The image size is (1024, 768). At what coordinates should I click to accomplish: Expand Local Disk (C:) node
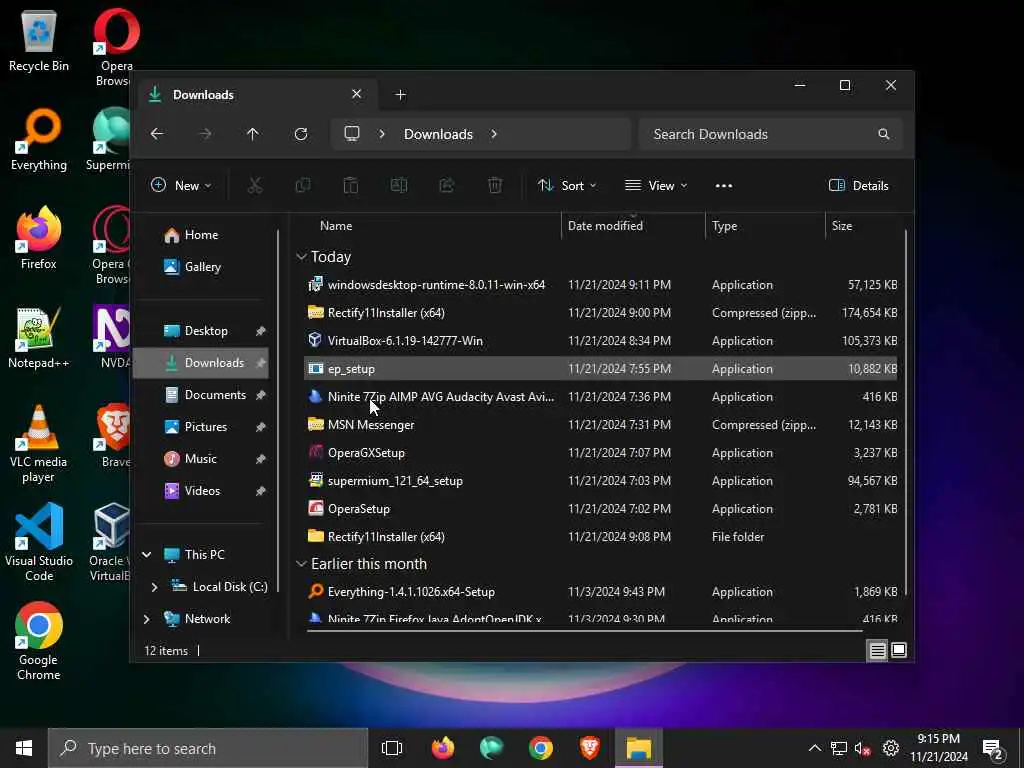click(x=154, y=587)
